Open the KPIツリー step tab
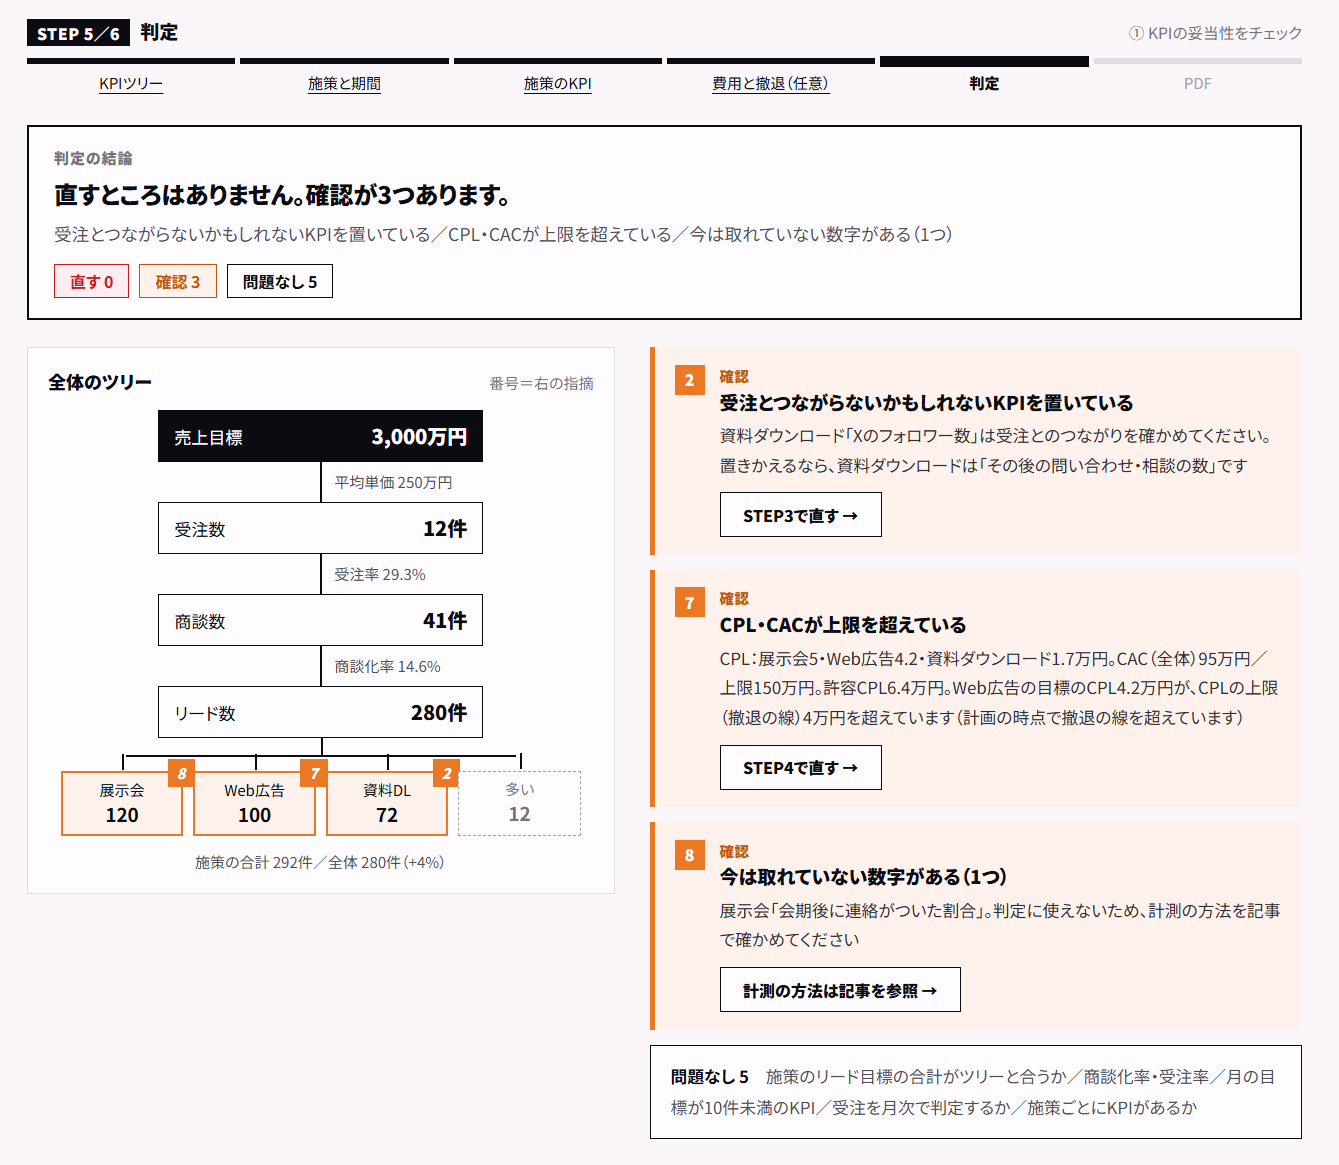 (131, 84)
